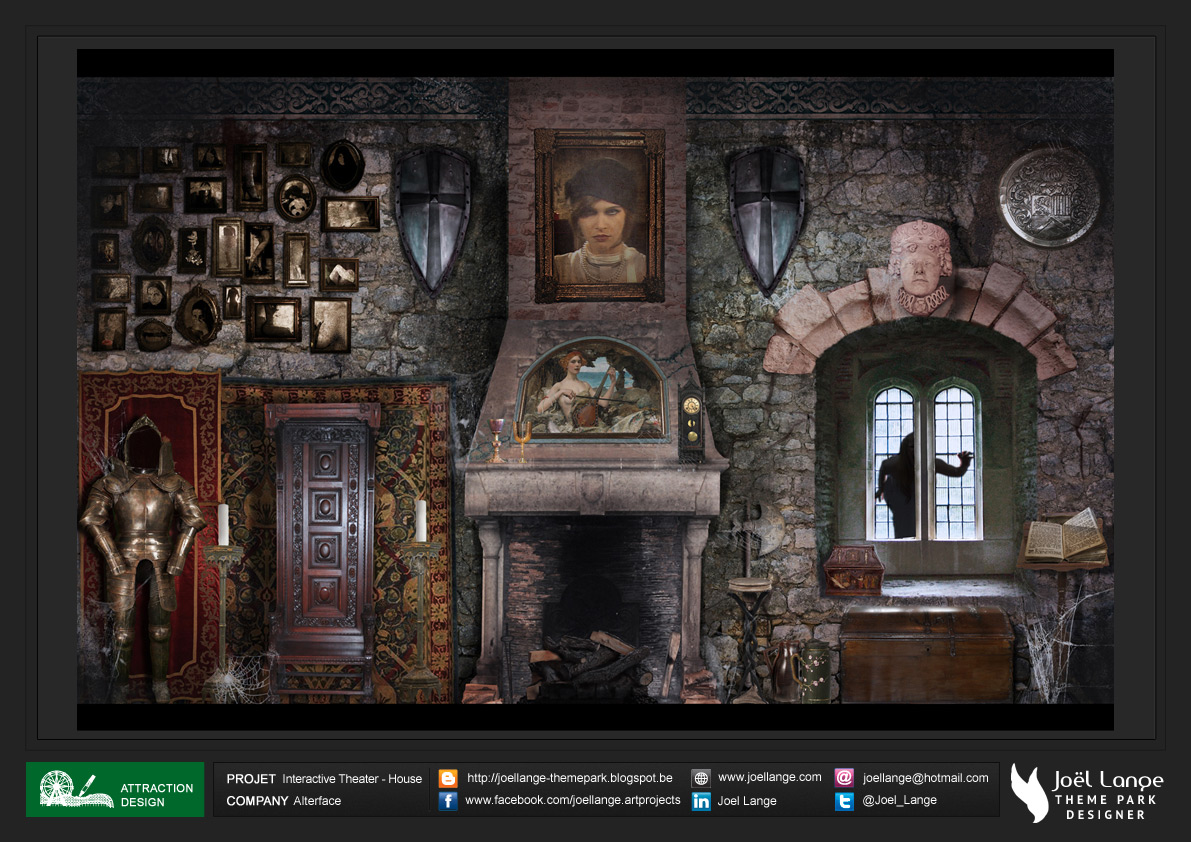Screen dimensions: 1191x842
Task: Click the firewood logs in the fireplace
Action: (592, 664)
